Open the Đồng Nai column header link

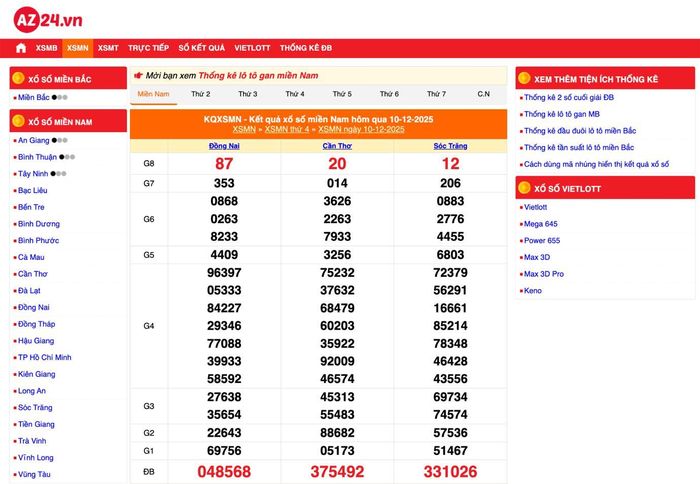[224, 146]
